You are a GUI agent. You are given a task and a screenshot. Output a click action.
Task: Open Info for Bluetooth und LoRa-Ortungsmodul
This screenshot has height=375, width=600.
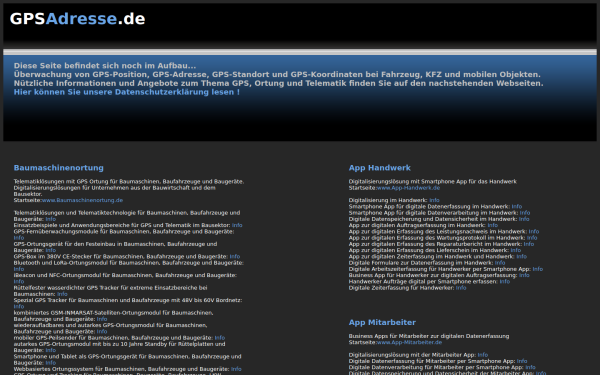19,269
